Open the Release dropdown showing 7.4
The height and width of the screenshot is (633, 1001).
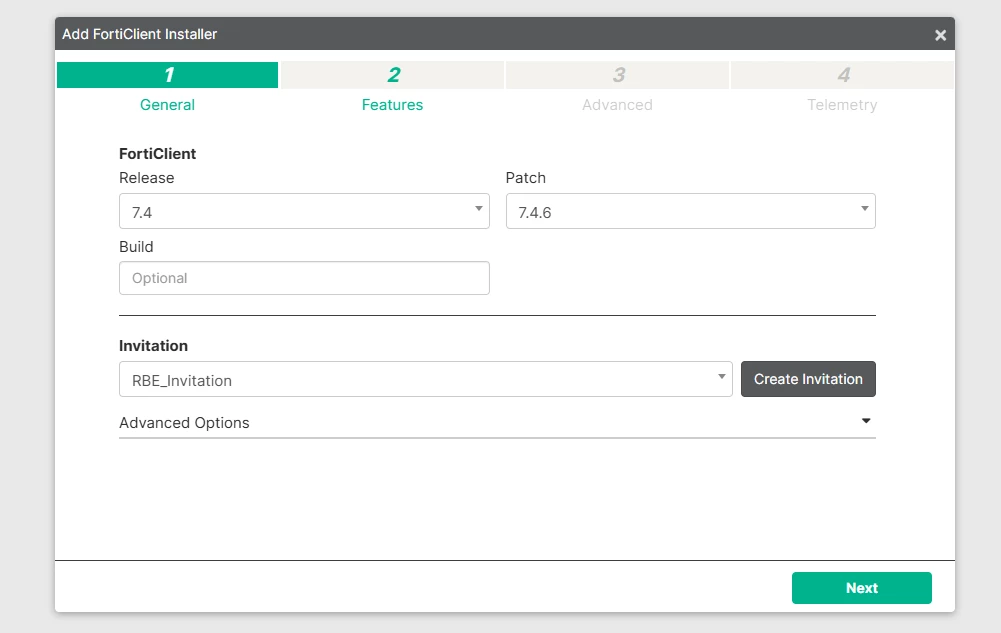pyautogui.click(x=305, y=211)
